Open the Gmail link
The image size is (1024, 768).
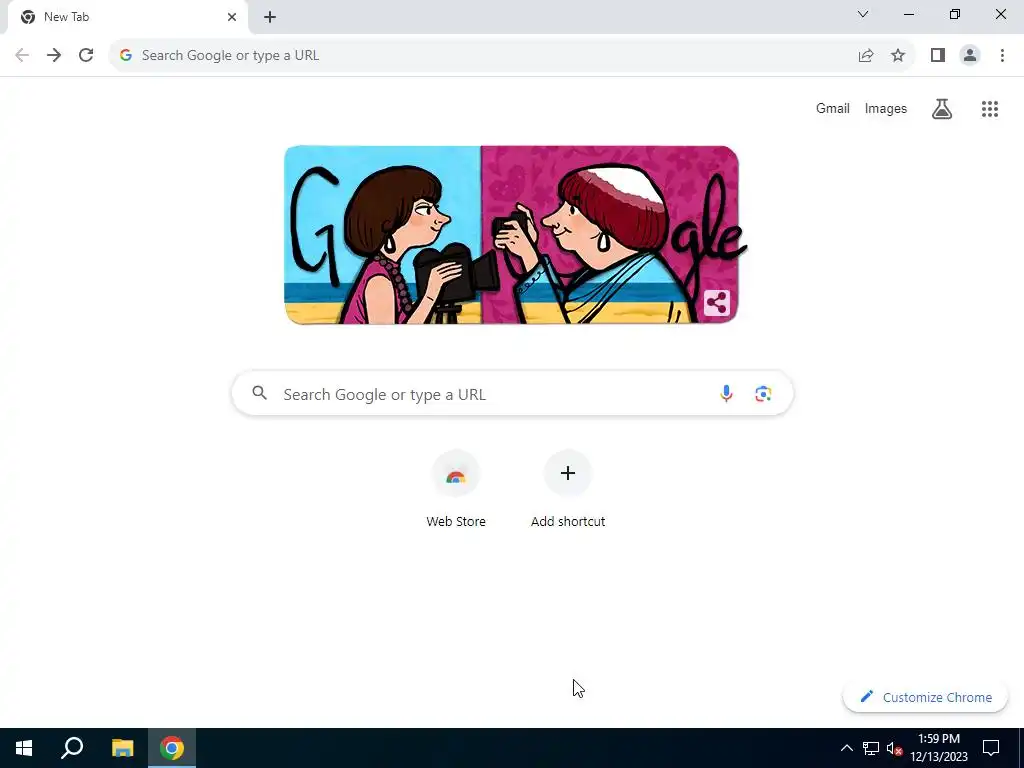tap(833, 109)
